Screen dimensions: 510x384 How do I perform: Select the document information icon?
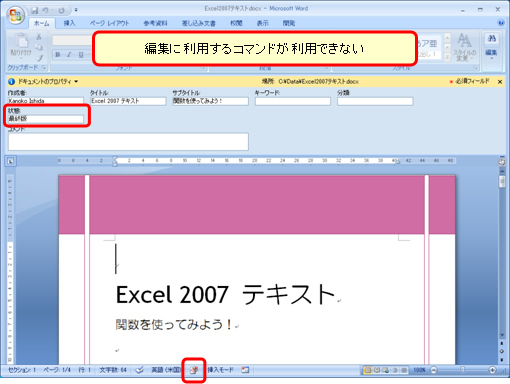coord(11,81)
